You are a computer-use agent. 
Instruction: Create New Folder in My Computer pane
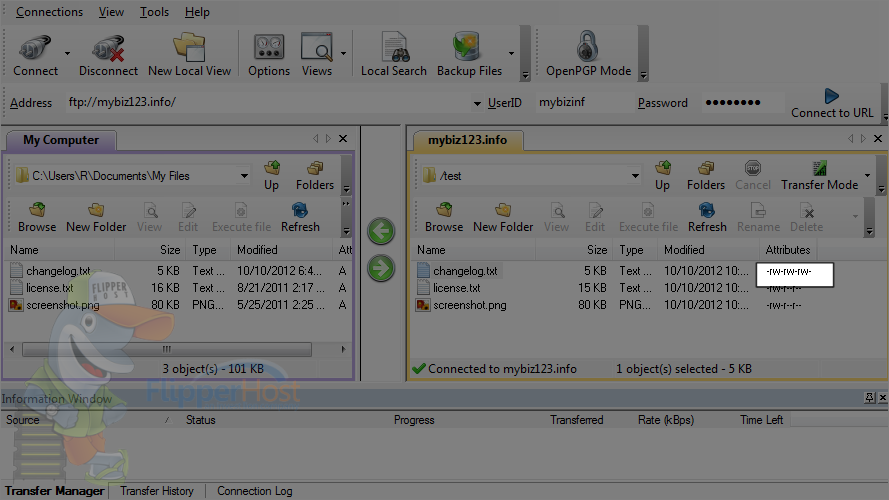(96, 218)
